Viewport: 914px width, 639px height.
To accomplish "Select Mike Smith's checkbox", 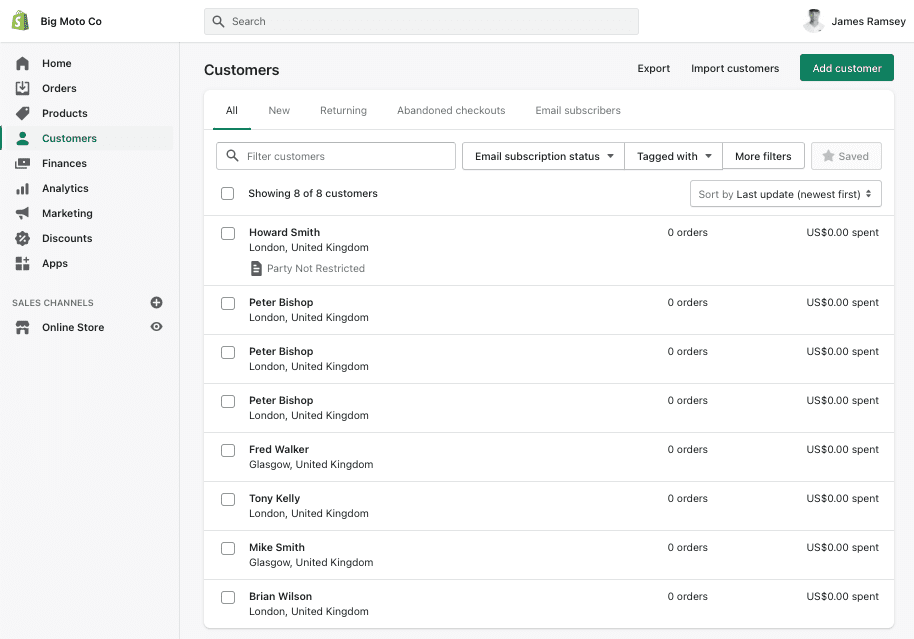I will coord(228,548).
